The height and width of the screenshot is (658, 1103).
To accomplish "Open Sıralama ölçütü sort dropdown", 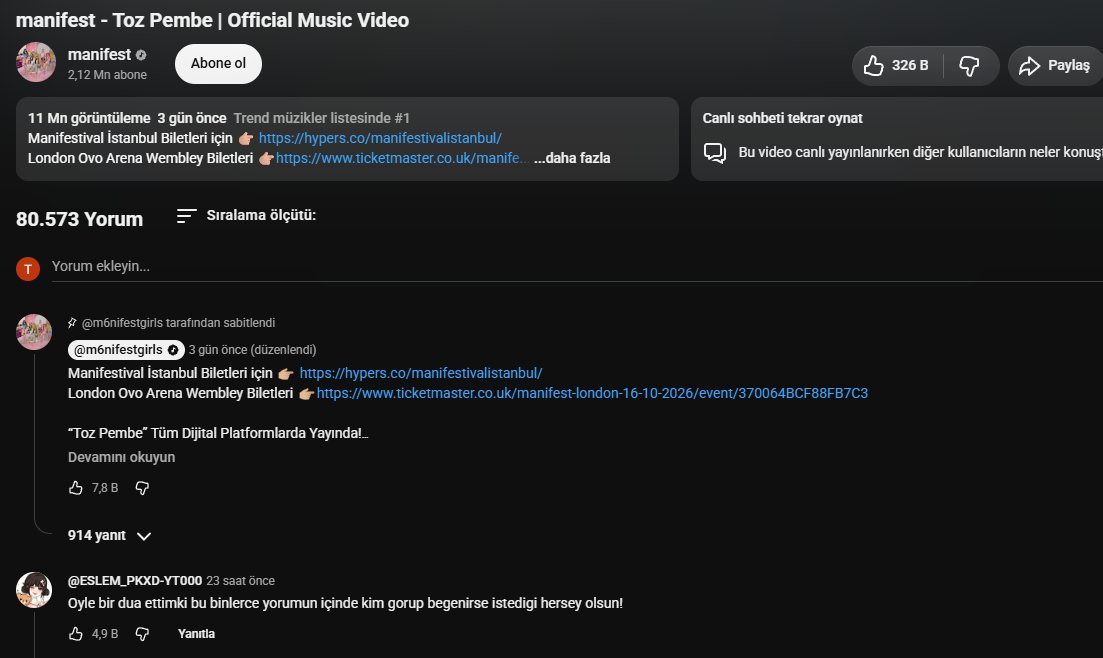I will click(246, 215).
